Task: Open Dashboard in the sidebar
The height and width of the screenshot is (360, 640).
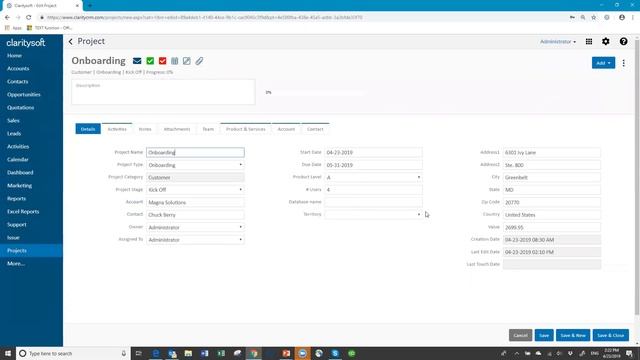Action: click(x=20, y=173)
